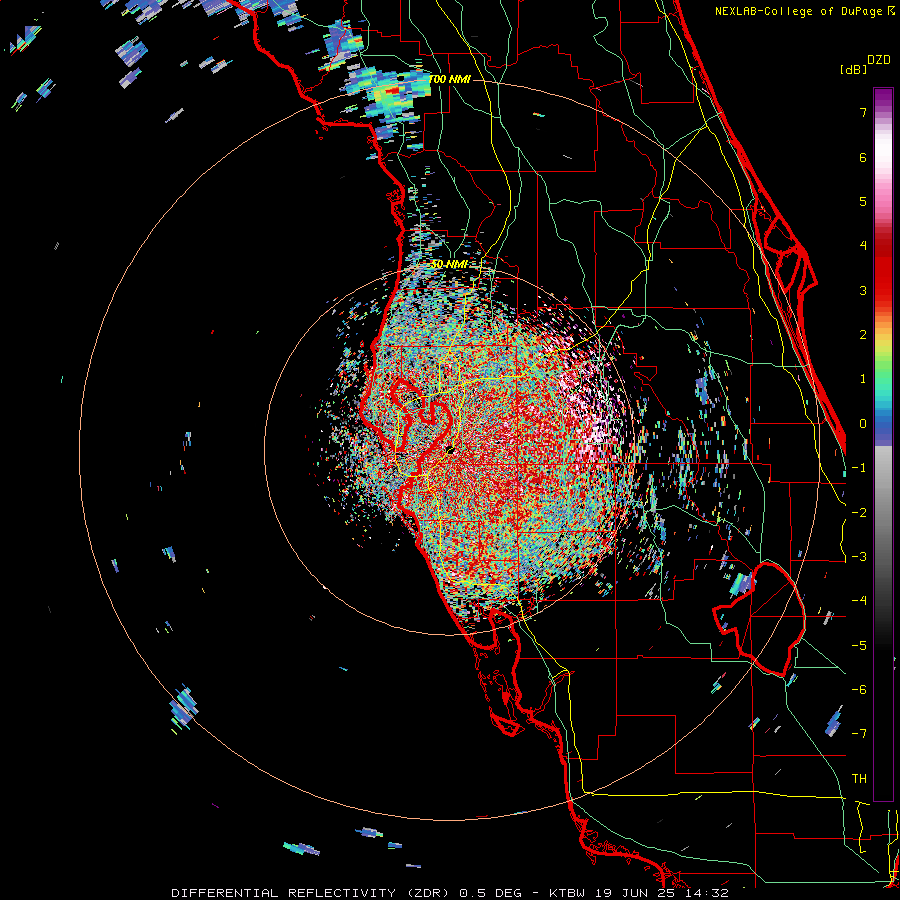This screenshot has height=900, width=900.
Task: Click the -7 dB scale label
Action: click(859, 734)
